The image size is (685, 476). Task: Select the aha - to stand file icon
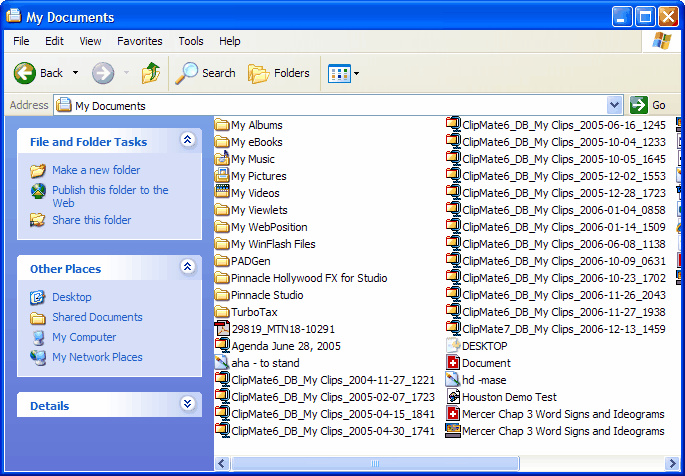coord(222,362)
